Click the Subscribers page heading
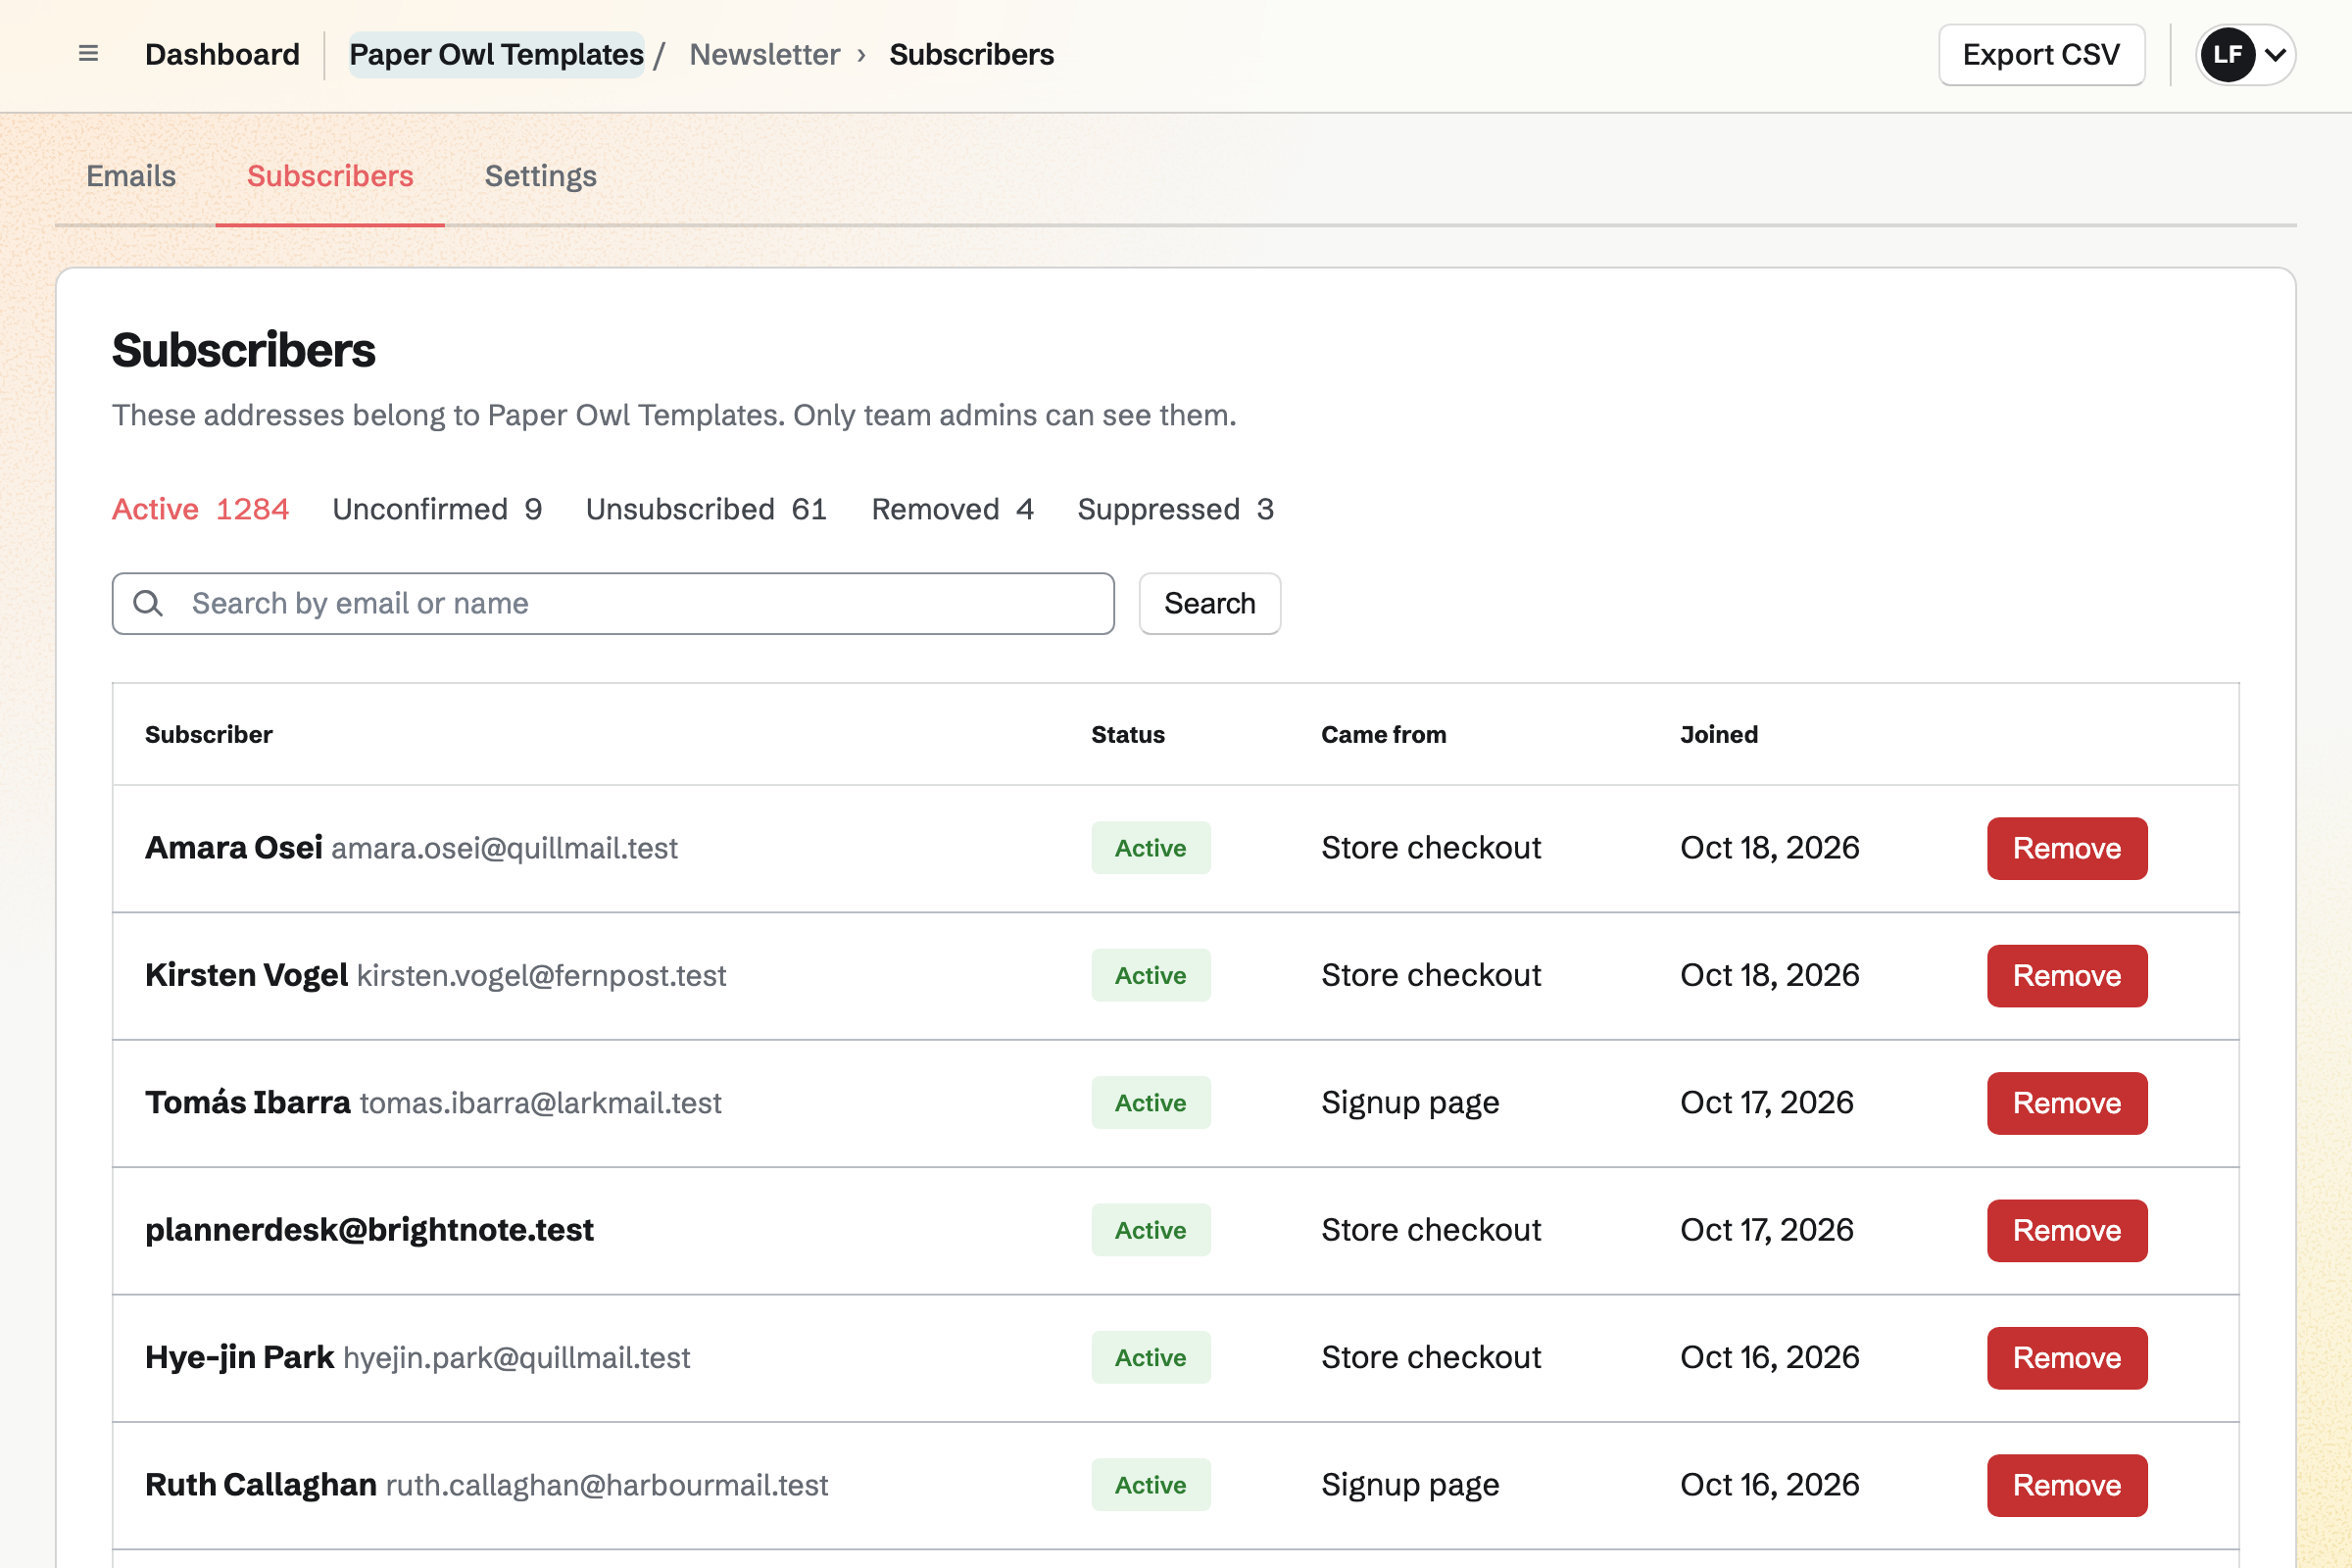This screenshot has height=1568, width=2352. (x=243, y=350)
